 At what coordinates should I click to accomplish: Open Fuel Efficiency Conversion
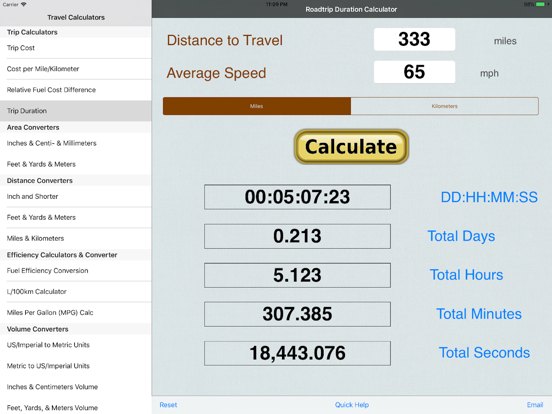[76, 271]
